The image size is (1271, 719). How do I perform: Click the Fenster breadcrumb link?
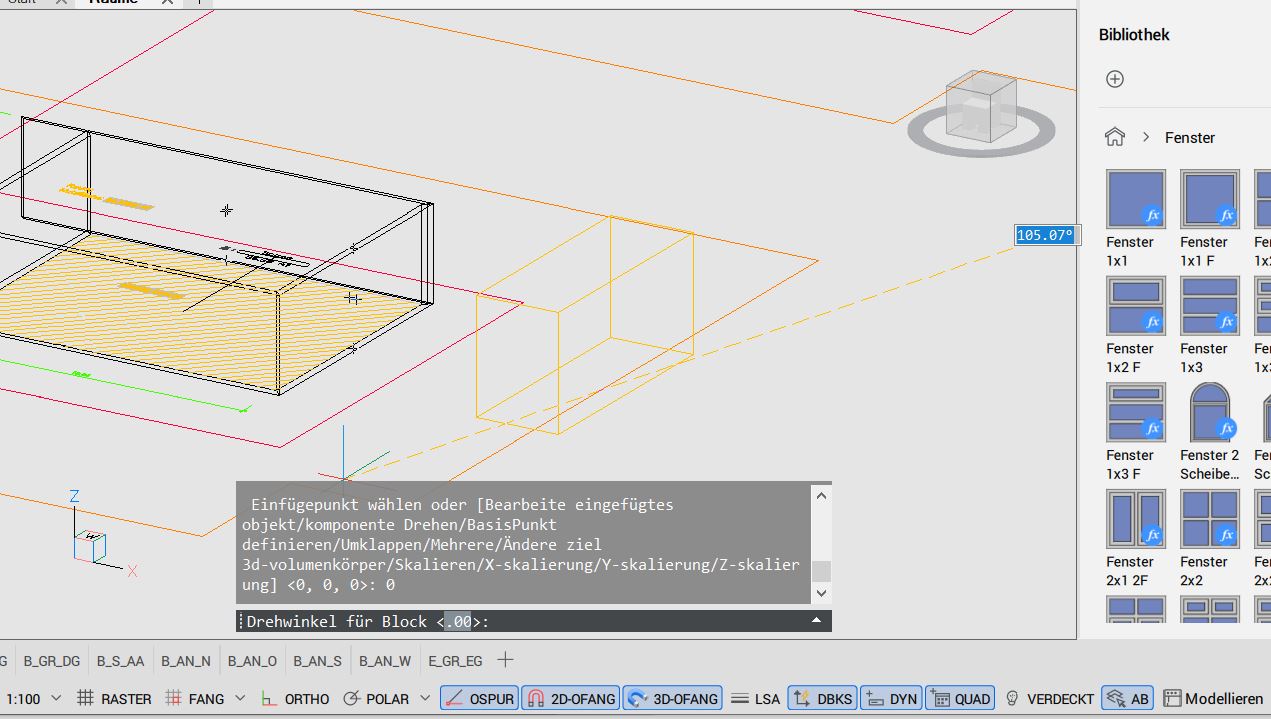point(1189,138)
